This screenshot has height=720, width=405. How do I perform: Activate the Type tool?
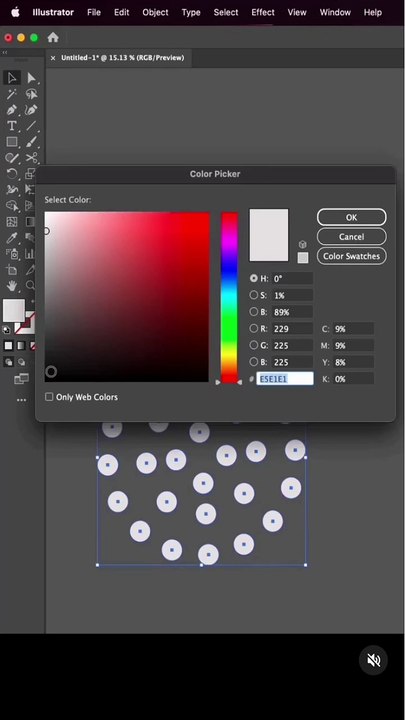(12, 126)
